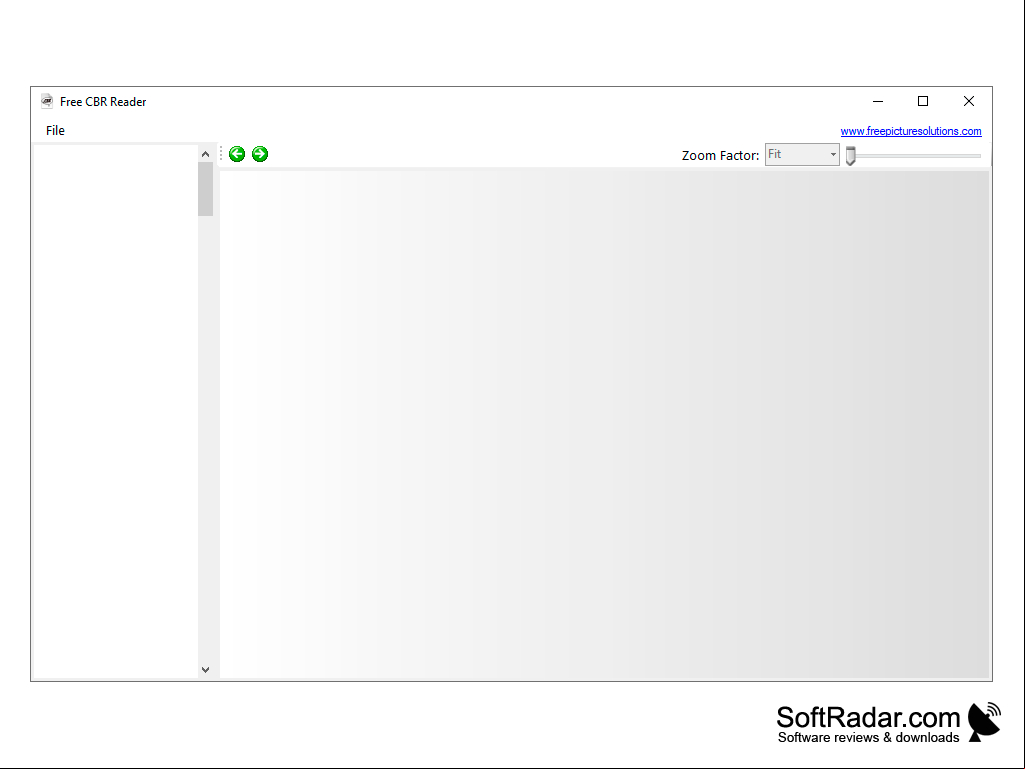
Task: Visit www.freepicturesolutions.com link
Action: point(911,131)
